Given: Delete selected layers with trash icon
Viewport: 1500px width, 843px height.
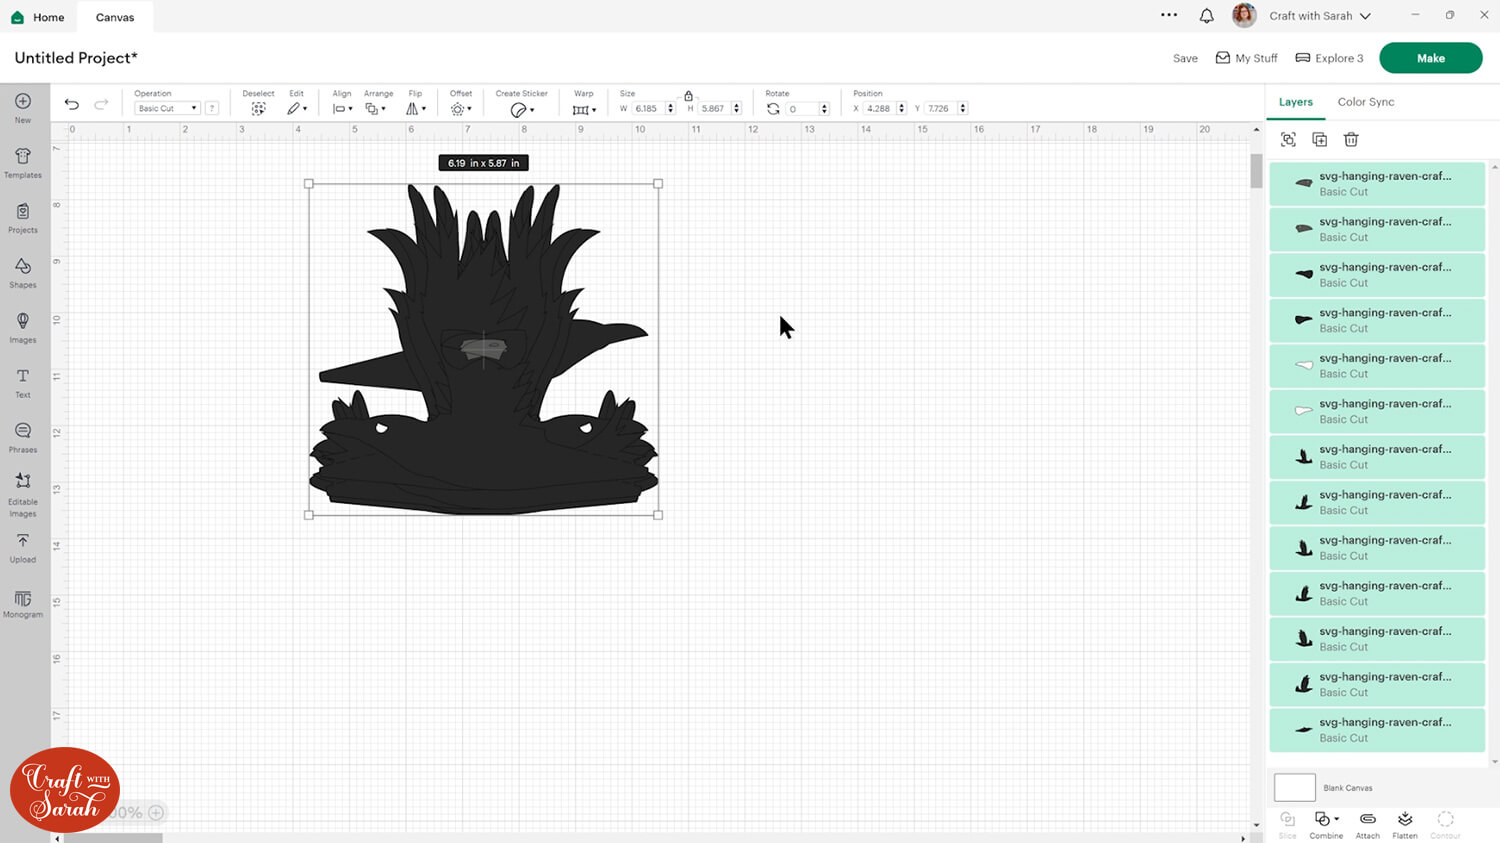Looking at the screenshot, I should pyautogui.click(x=1351, y=140).
